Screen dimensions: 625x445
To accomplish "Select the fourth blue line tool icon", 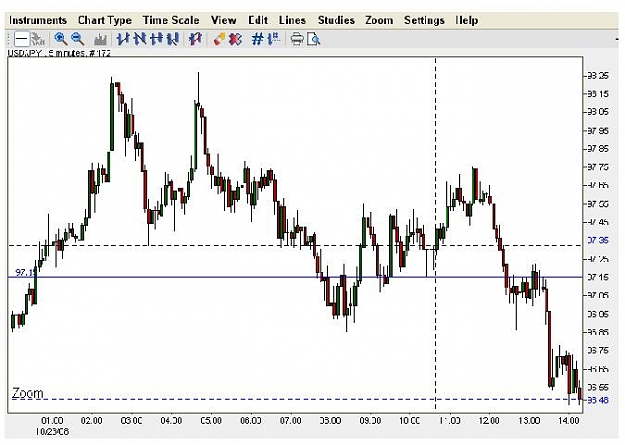I will (x=173, y=39).
